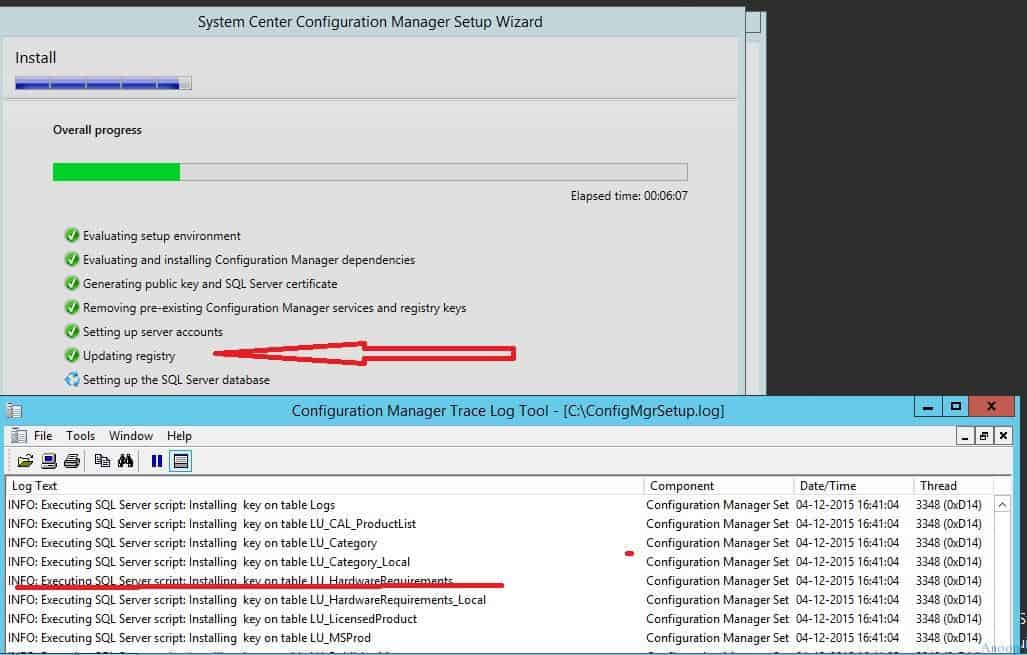This screenshot has width=1027, height=655.
Task: Minimize the inner log document window
Action: point(964,436)
